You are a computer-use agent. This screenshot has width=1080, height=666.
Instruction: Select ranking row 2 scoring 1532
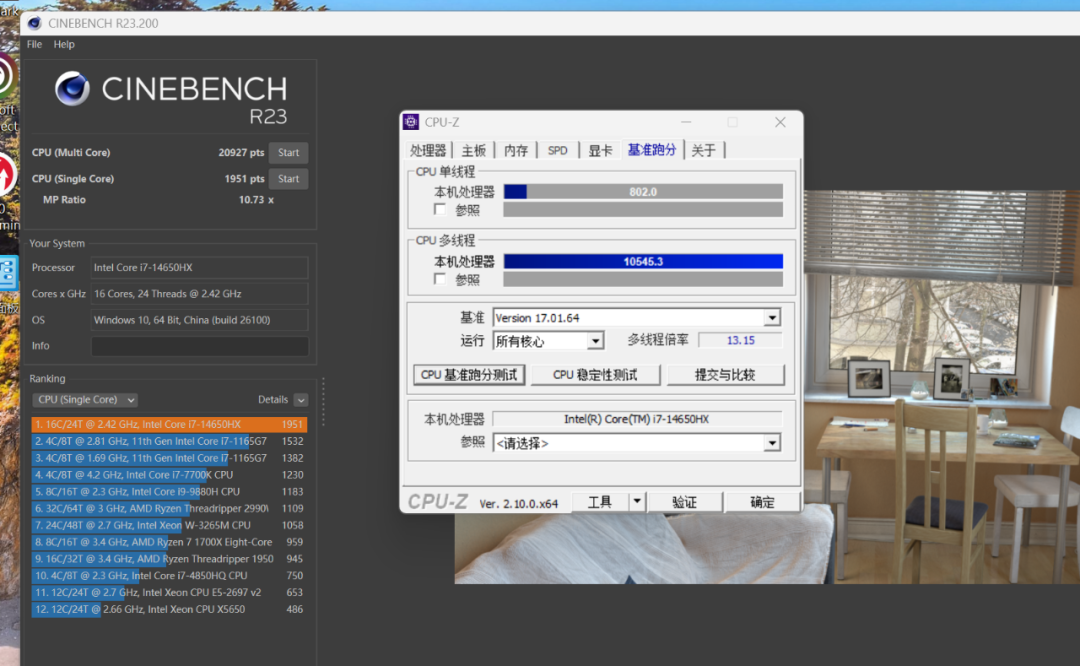click(169, 441)
